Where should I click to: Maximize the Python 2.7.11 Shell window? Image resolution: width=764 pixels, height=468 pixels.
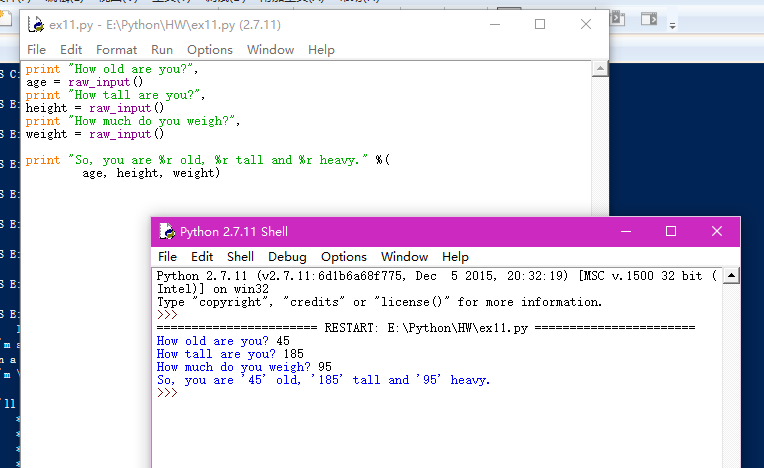pyautogui.click(x=671, y=231)
